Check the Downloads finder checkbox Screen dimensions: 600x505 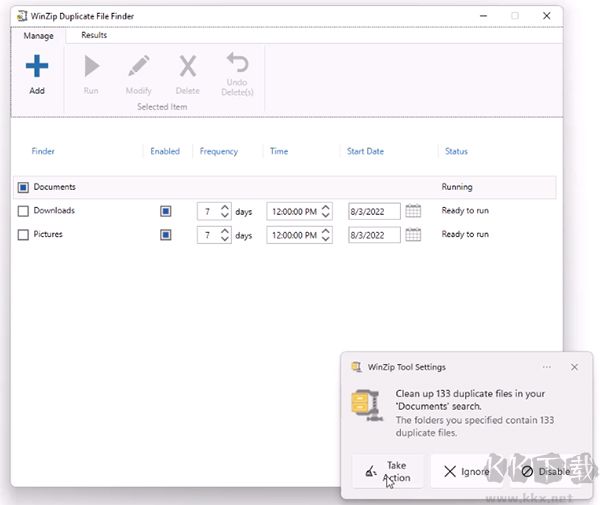point(23,211)
